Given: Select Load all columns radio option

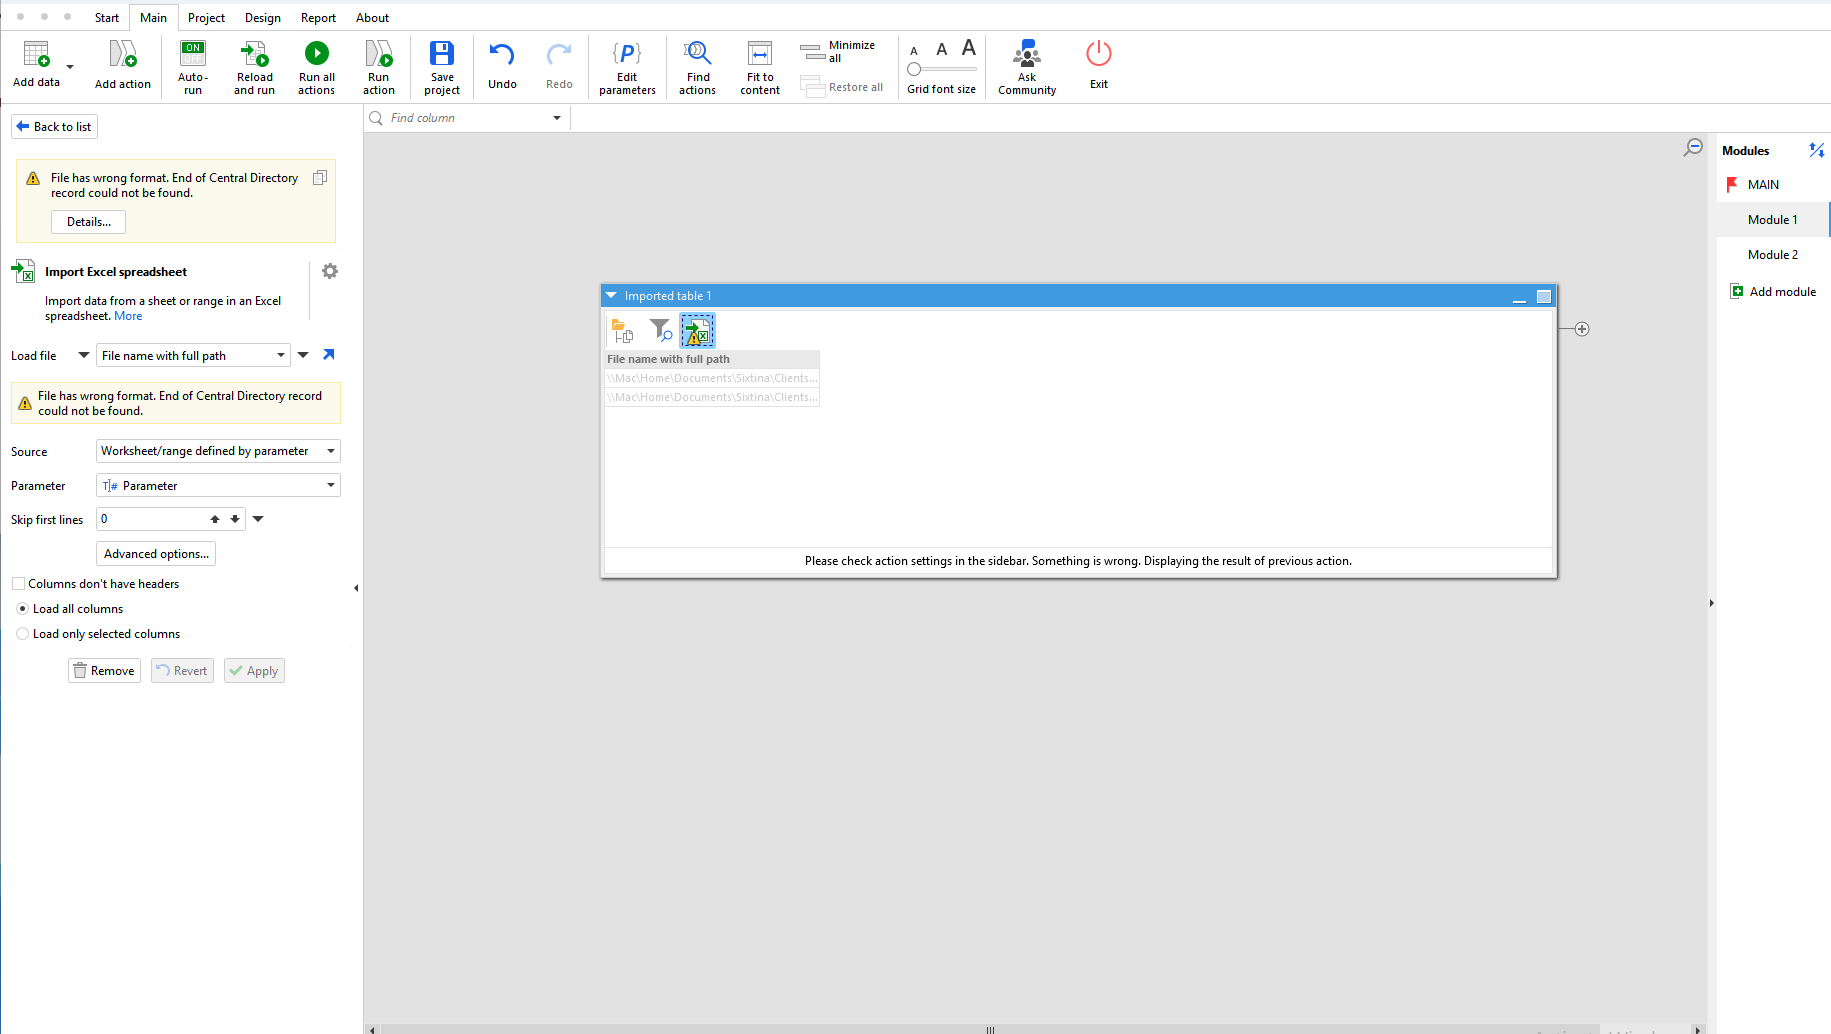Looking at the screenshot, I should coord(23,609).
